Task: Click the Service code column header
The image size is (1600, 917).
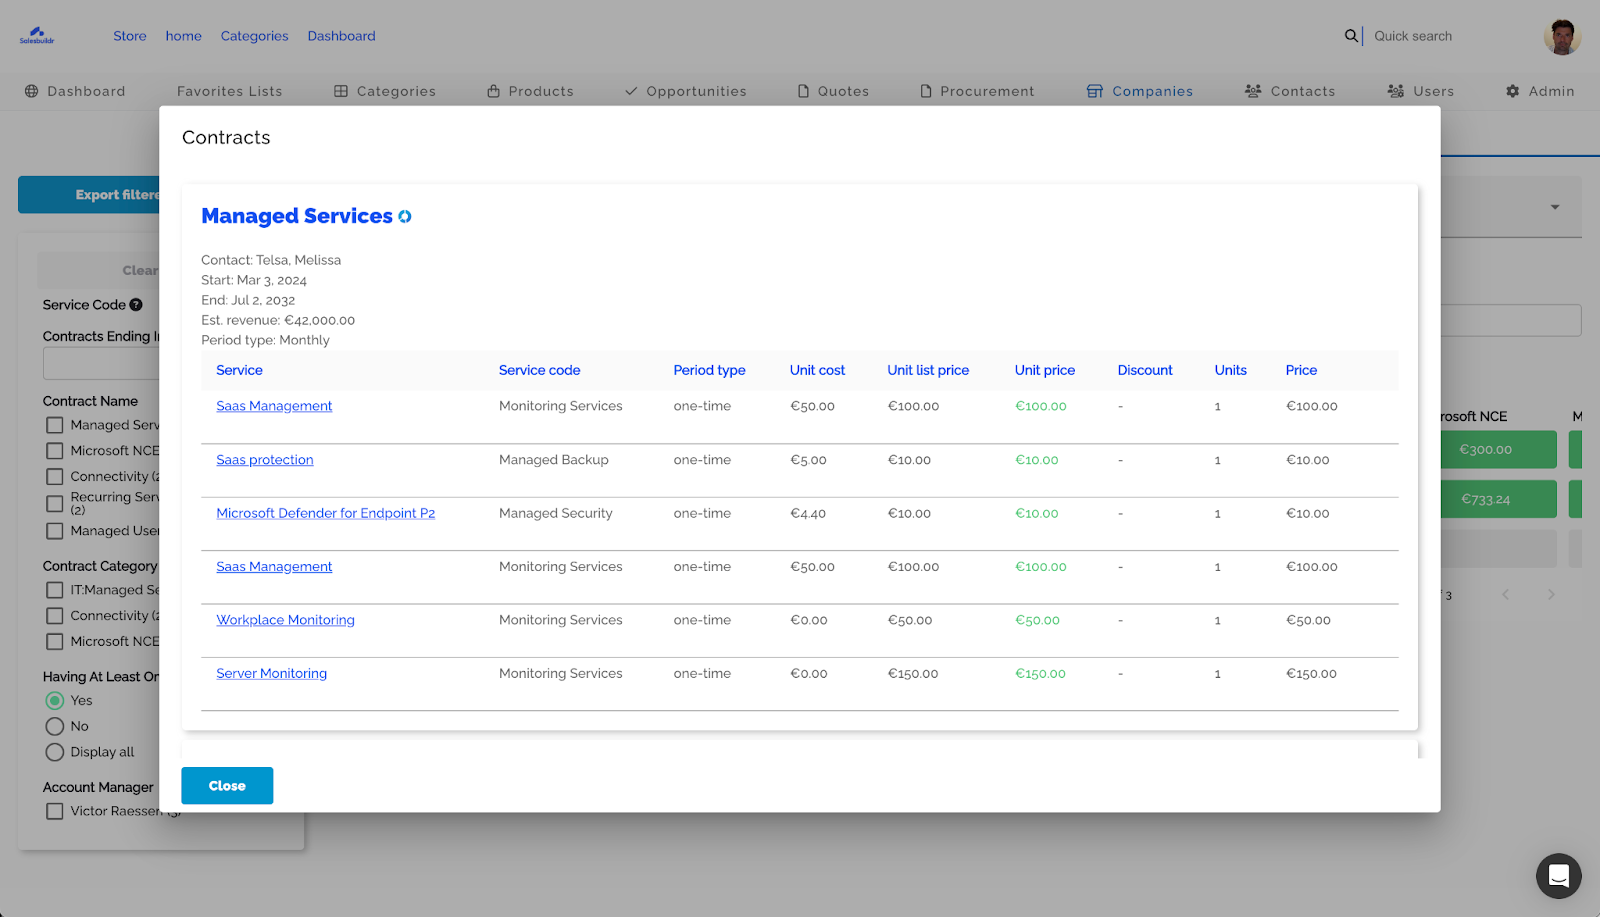Action: (x=540, y=370)
